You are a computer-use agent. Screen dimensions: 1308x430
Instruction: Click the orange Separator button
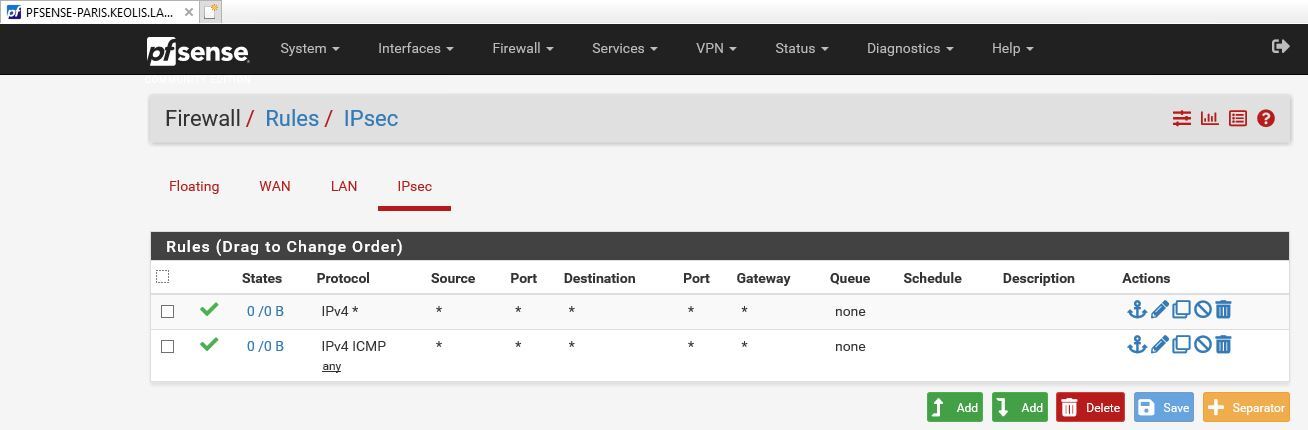click(1246, 407)
